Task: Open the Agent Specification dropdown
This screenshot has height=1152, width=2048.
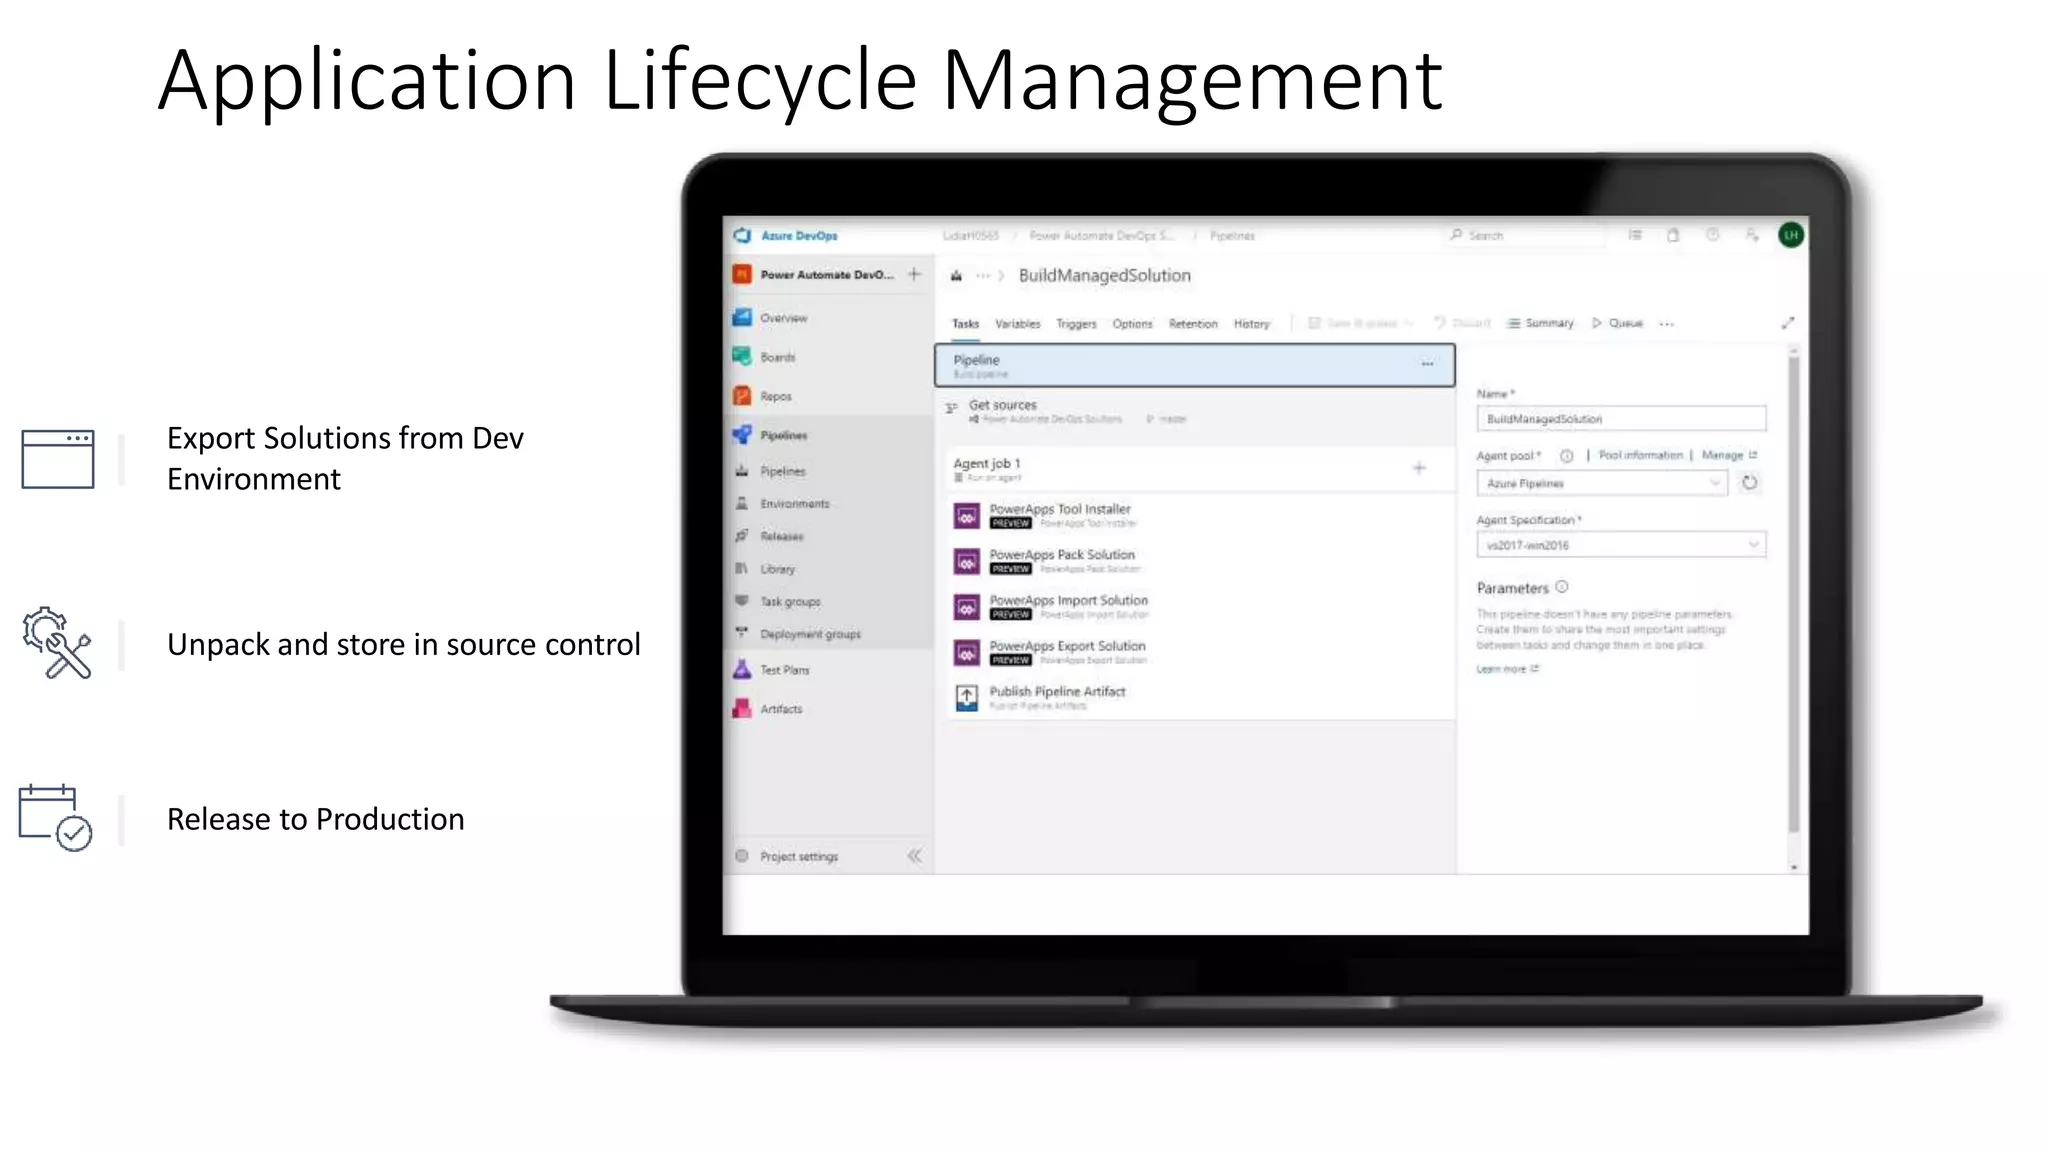Action: pos(1621,545)
